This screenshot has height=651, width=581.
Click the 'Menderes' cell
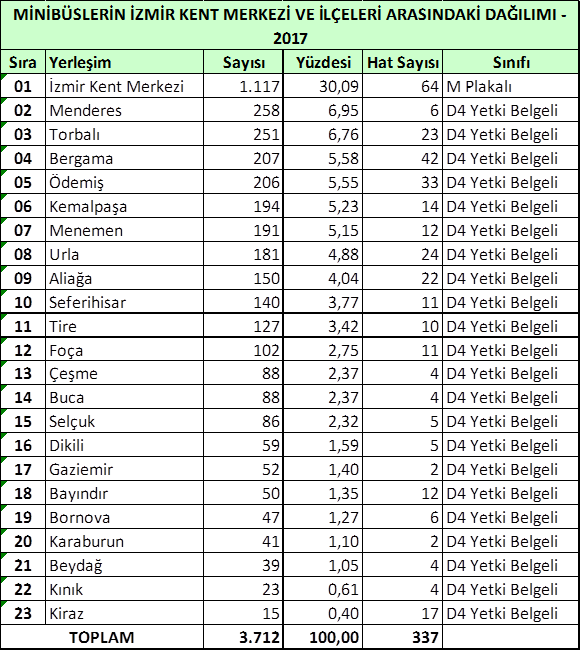coord(124,110)
